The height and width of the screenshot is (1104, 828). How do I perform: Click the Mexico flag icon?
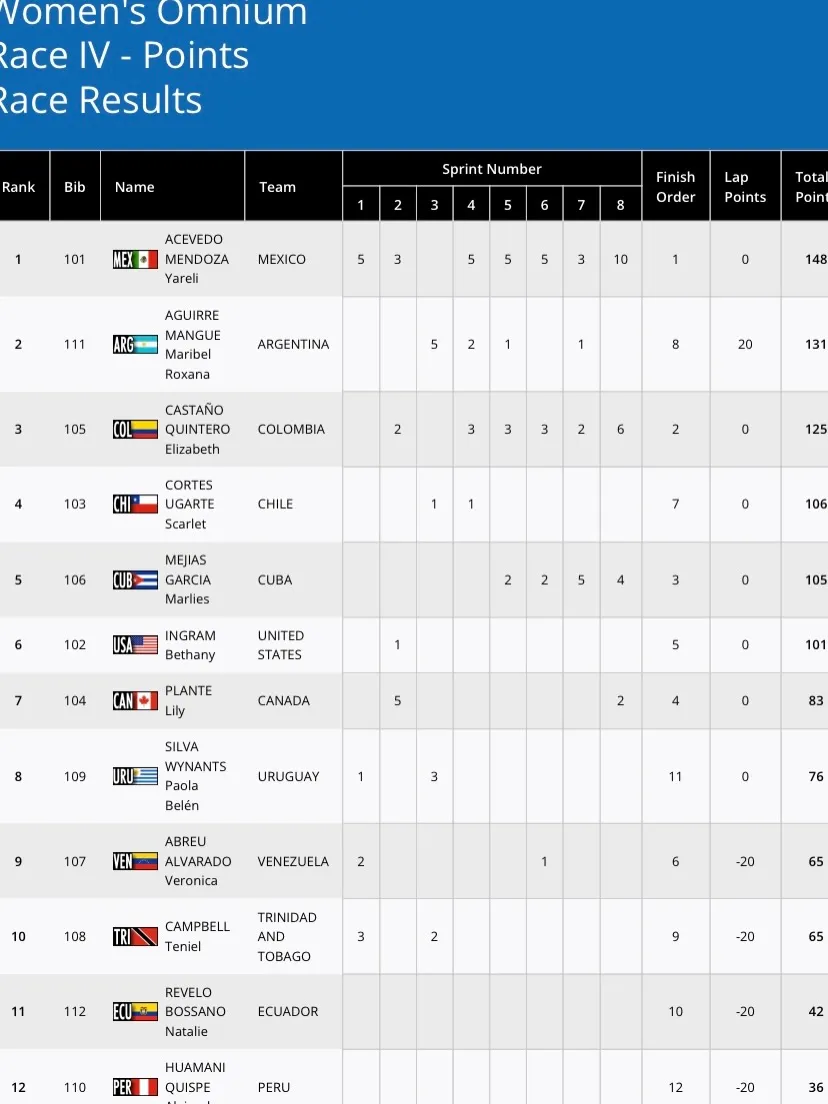coord(135,260)
